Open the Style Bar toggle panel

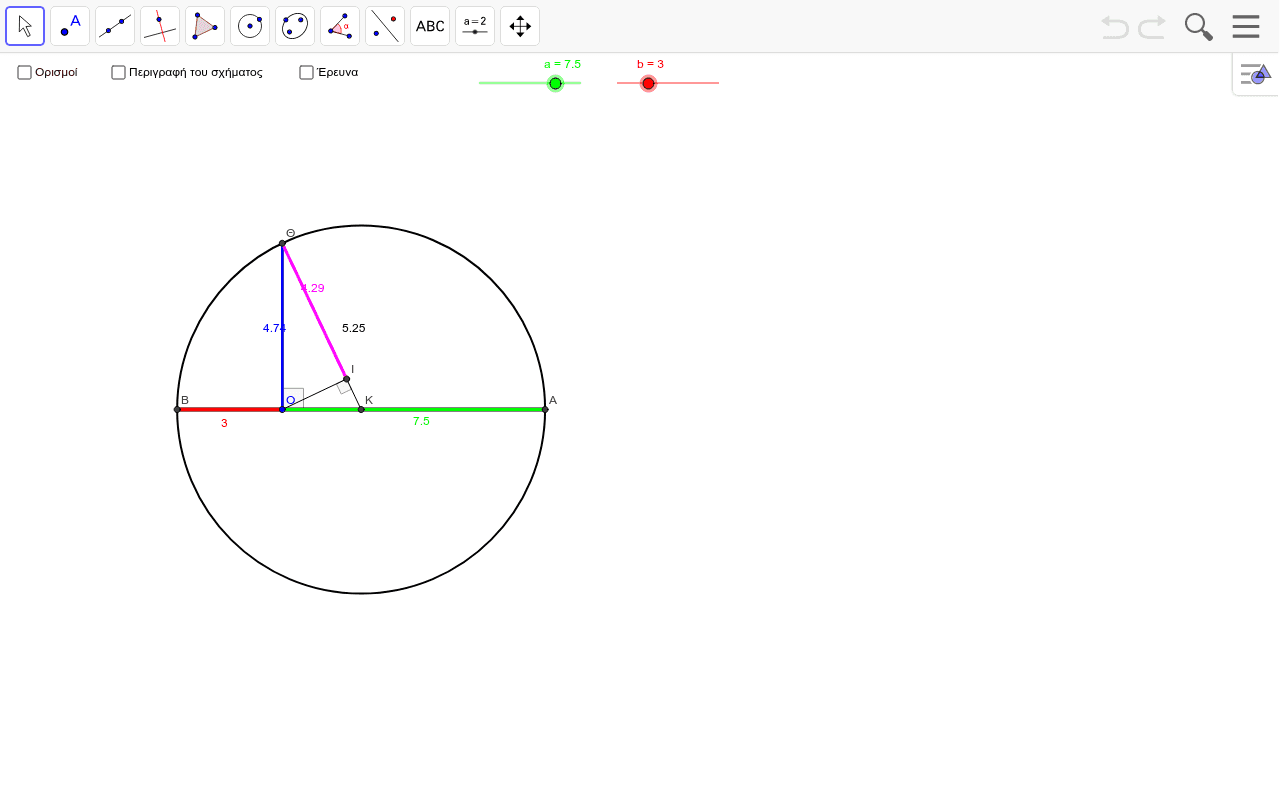[1256, 74]
